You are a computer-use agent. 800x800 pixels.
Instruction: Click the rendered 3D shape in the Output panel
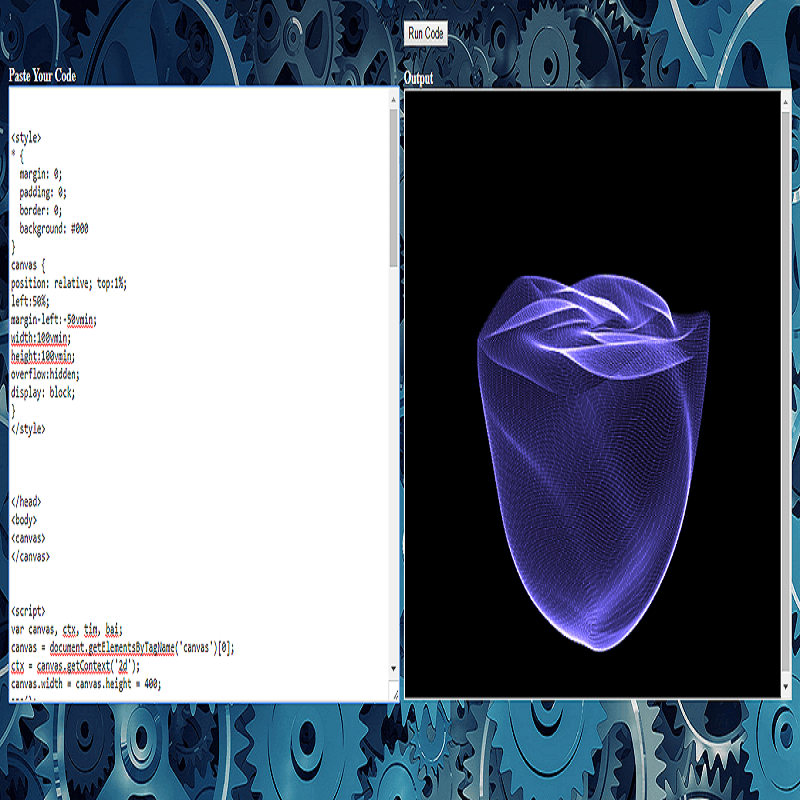590,460
